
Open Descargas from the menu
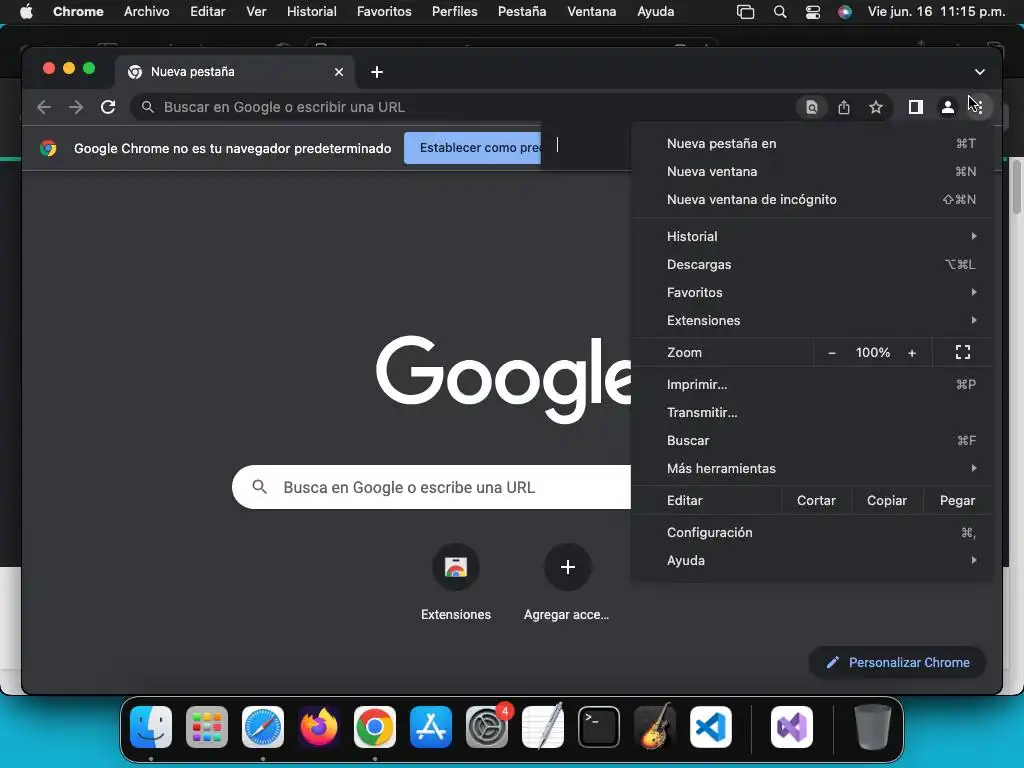[812, 264]
